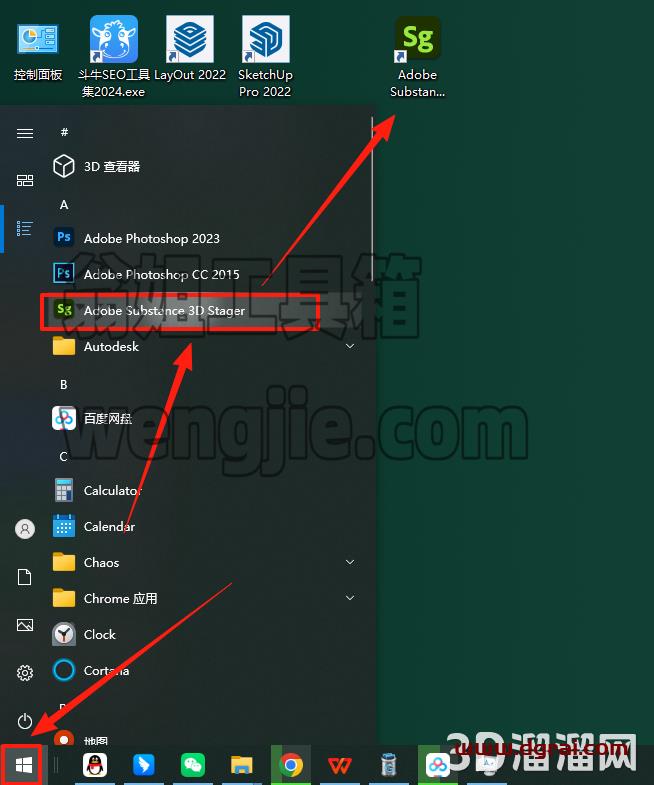Click the letter B section header

click(x=64, y=384)
